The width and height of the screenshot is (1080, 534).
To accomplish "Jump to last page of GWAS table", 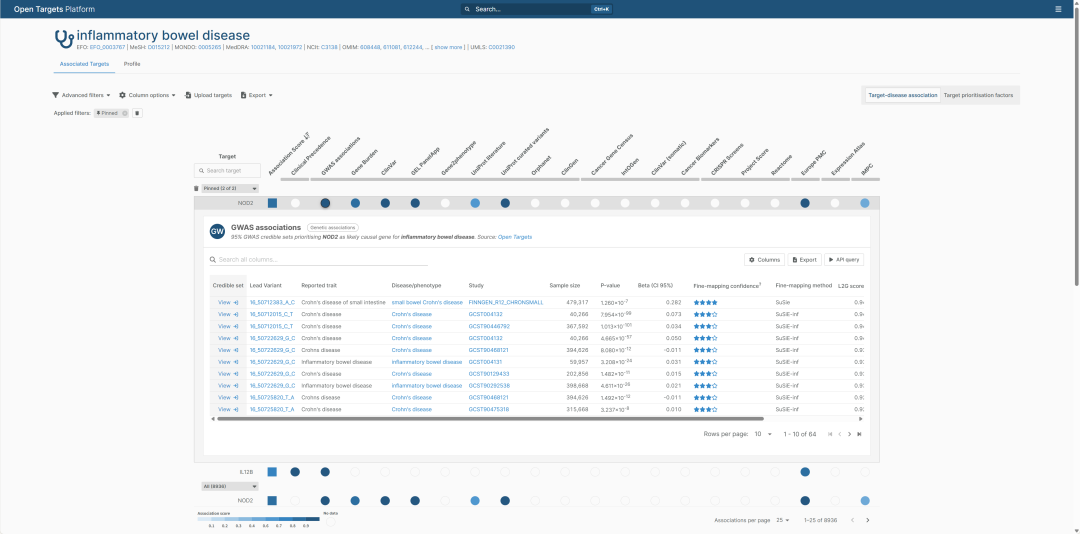I will pos(859,434).
